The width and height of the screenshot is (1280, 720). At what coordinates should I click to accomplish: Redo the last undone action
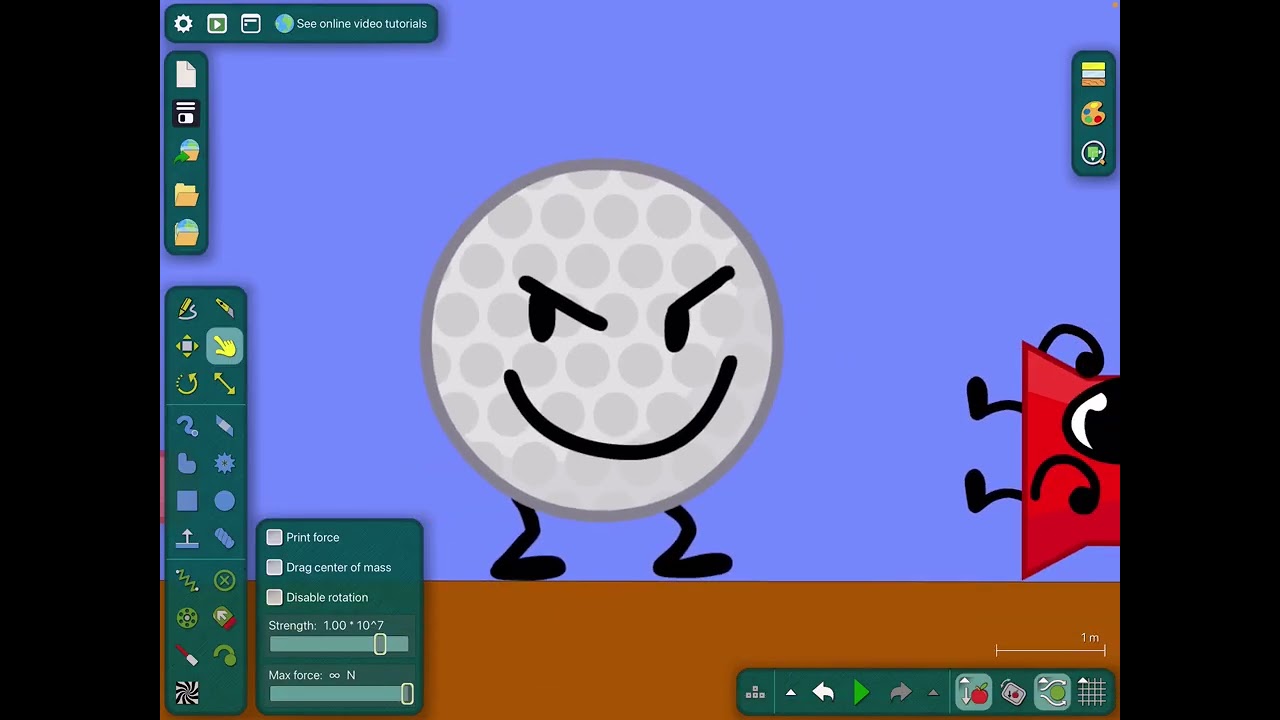click(x=900, y=692)
